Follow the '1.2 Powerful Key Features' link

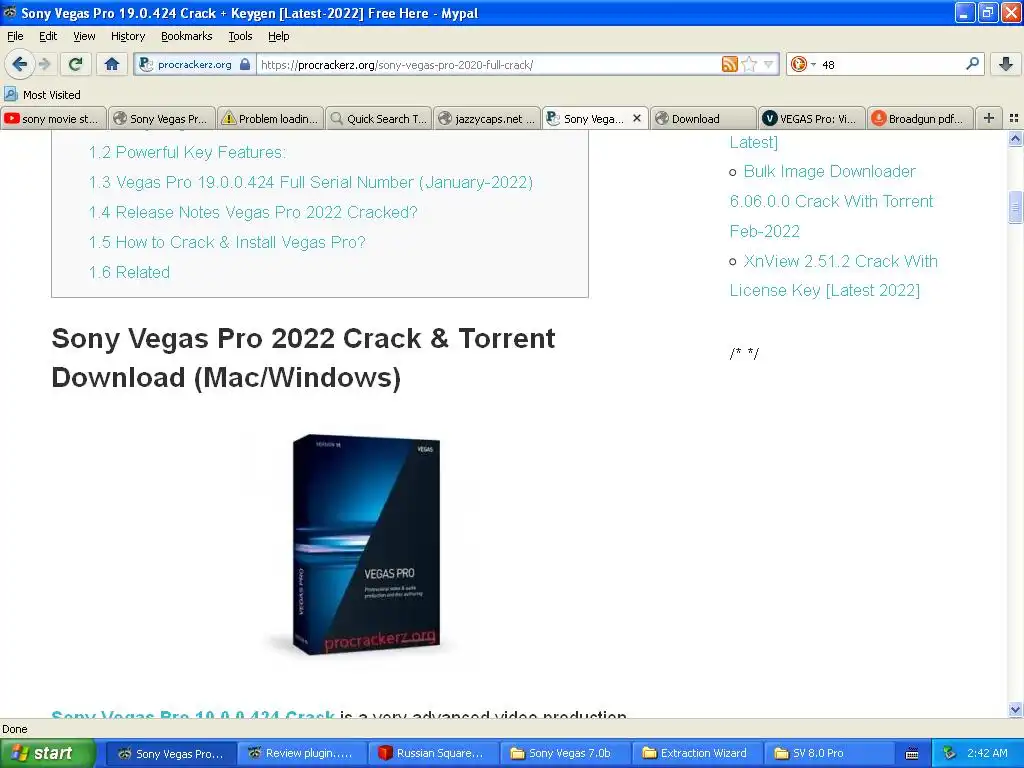pyautogui.click(x=187, y=152)
